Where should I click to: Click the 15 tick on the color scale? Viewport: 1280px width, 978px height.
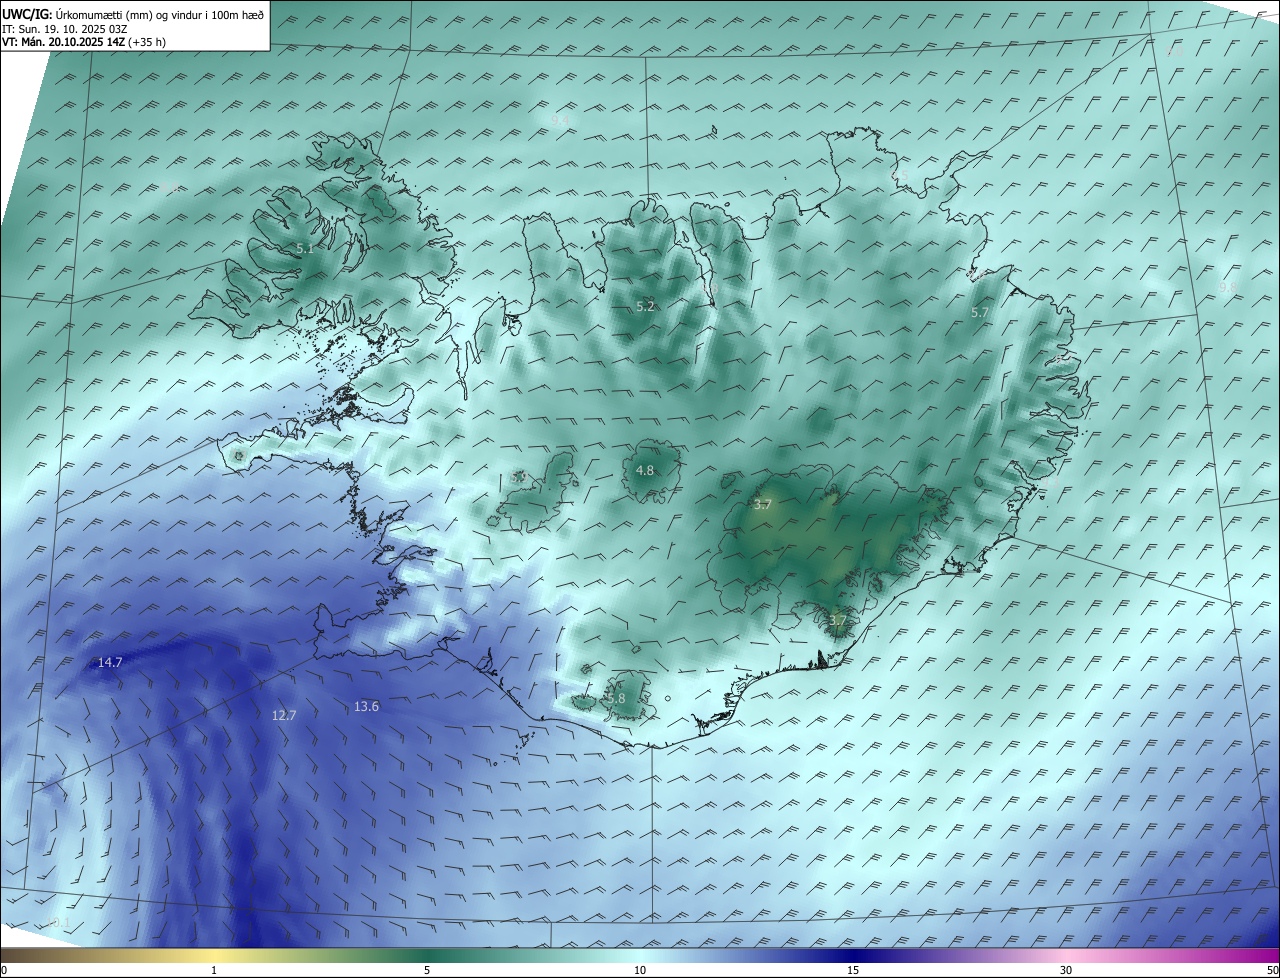(x=853, y=970)
